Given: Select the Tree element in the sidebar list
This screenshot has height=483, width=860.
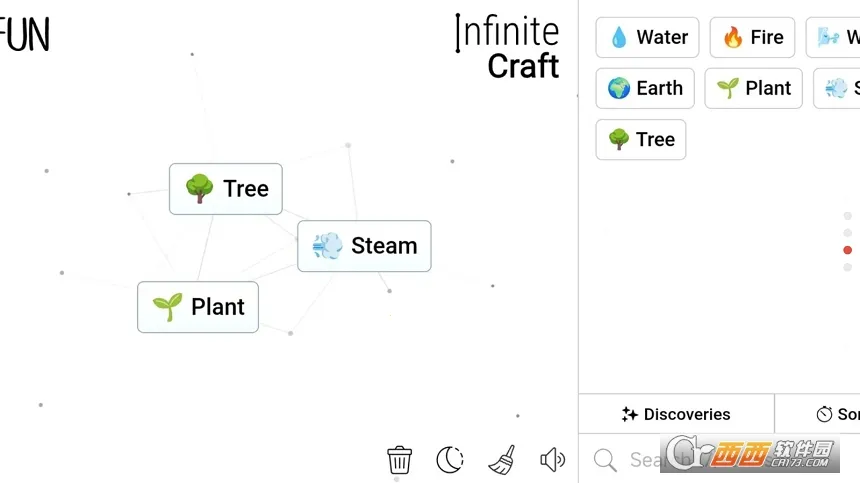Looking at the screenshot, I should [x=640, y=139].
